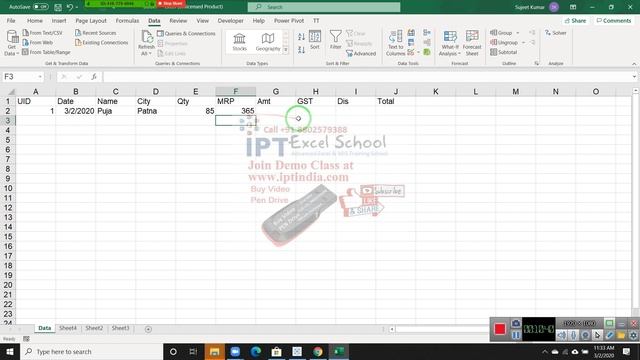The image size is (640, 360).
Task: Click From Web import button
Action: pos(38,42)
